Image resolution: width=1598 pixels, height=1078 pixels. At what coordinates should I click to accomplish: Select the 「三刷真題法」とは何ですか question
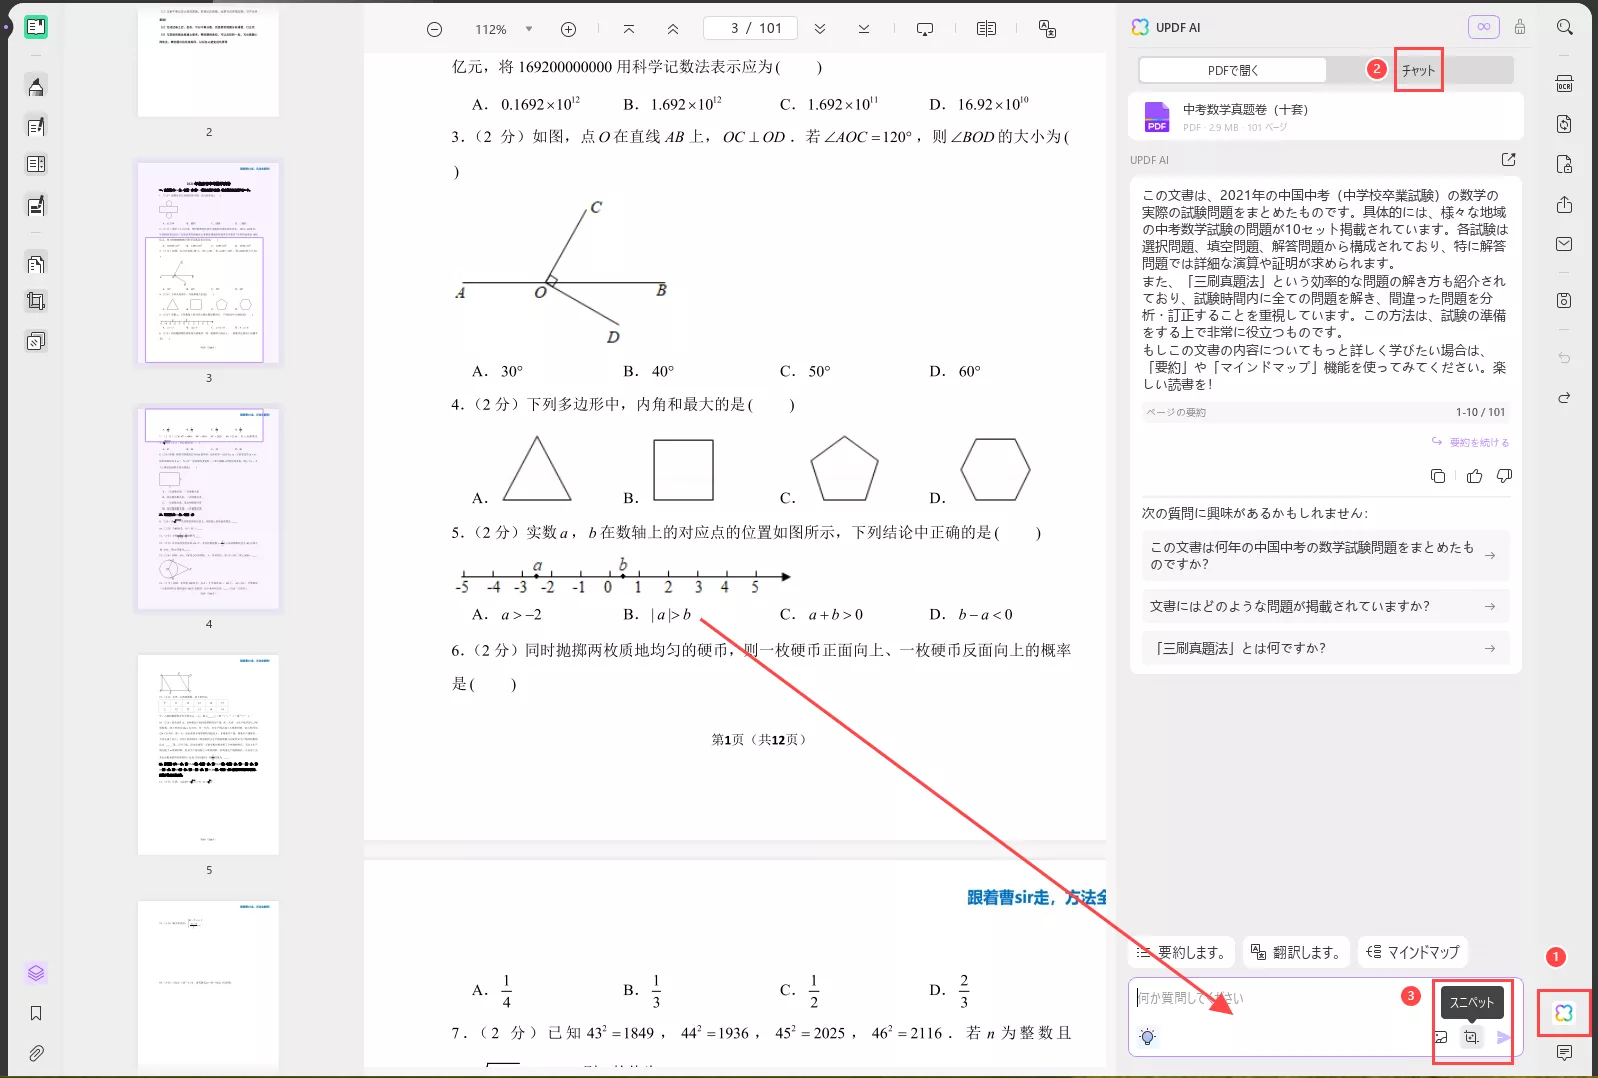pyautogui.click(x=1325, y=648)
